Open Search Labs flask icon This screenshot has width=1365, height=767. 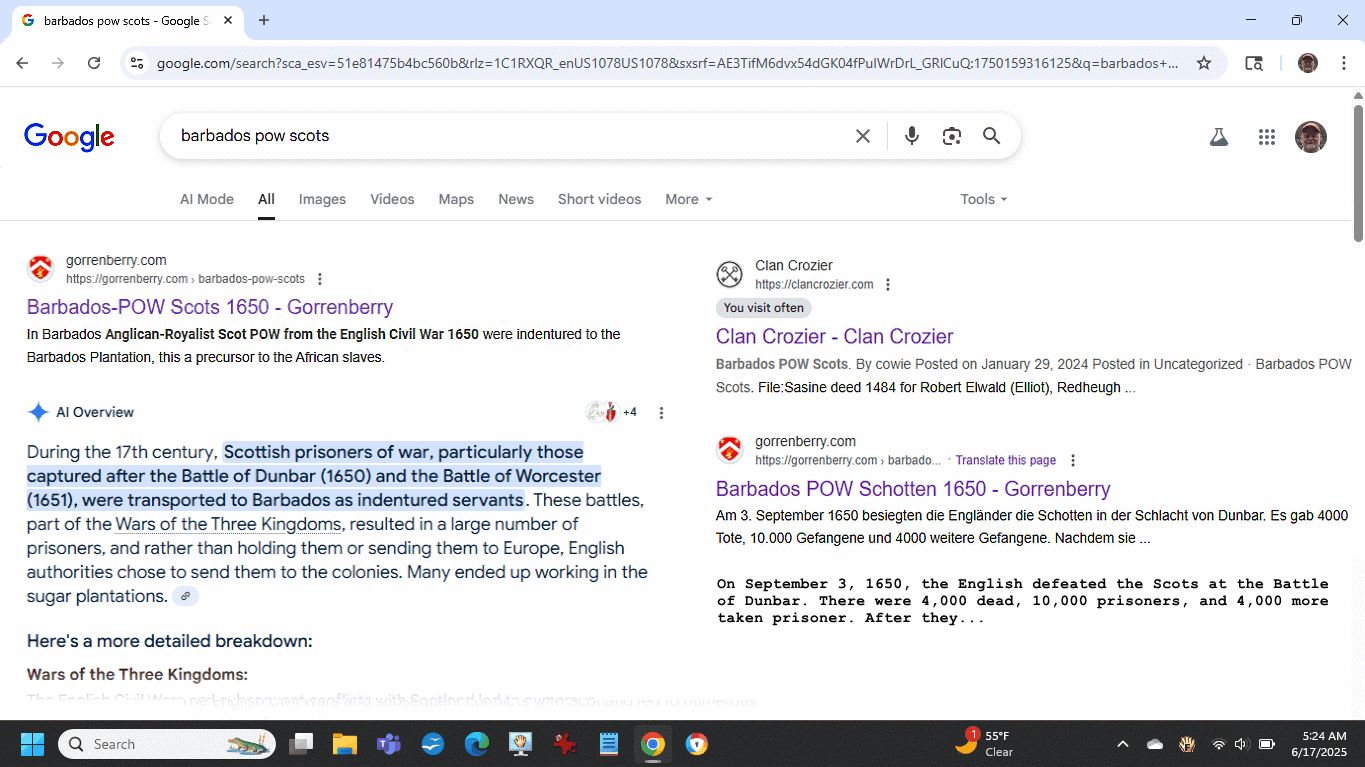coord(1218,137)
